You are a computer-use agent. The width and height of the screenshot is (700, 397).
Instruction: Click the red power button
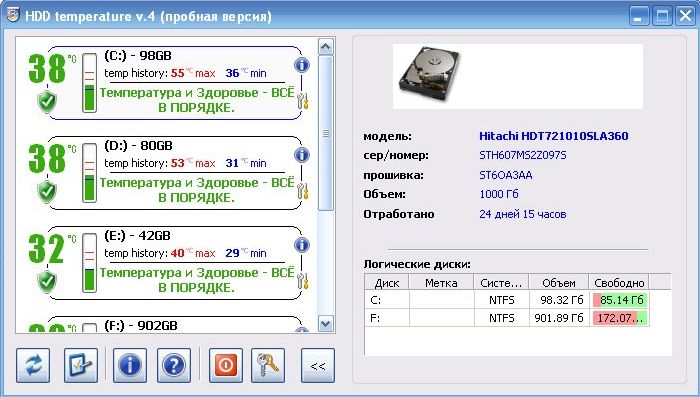(226, 366)
